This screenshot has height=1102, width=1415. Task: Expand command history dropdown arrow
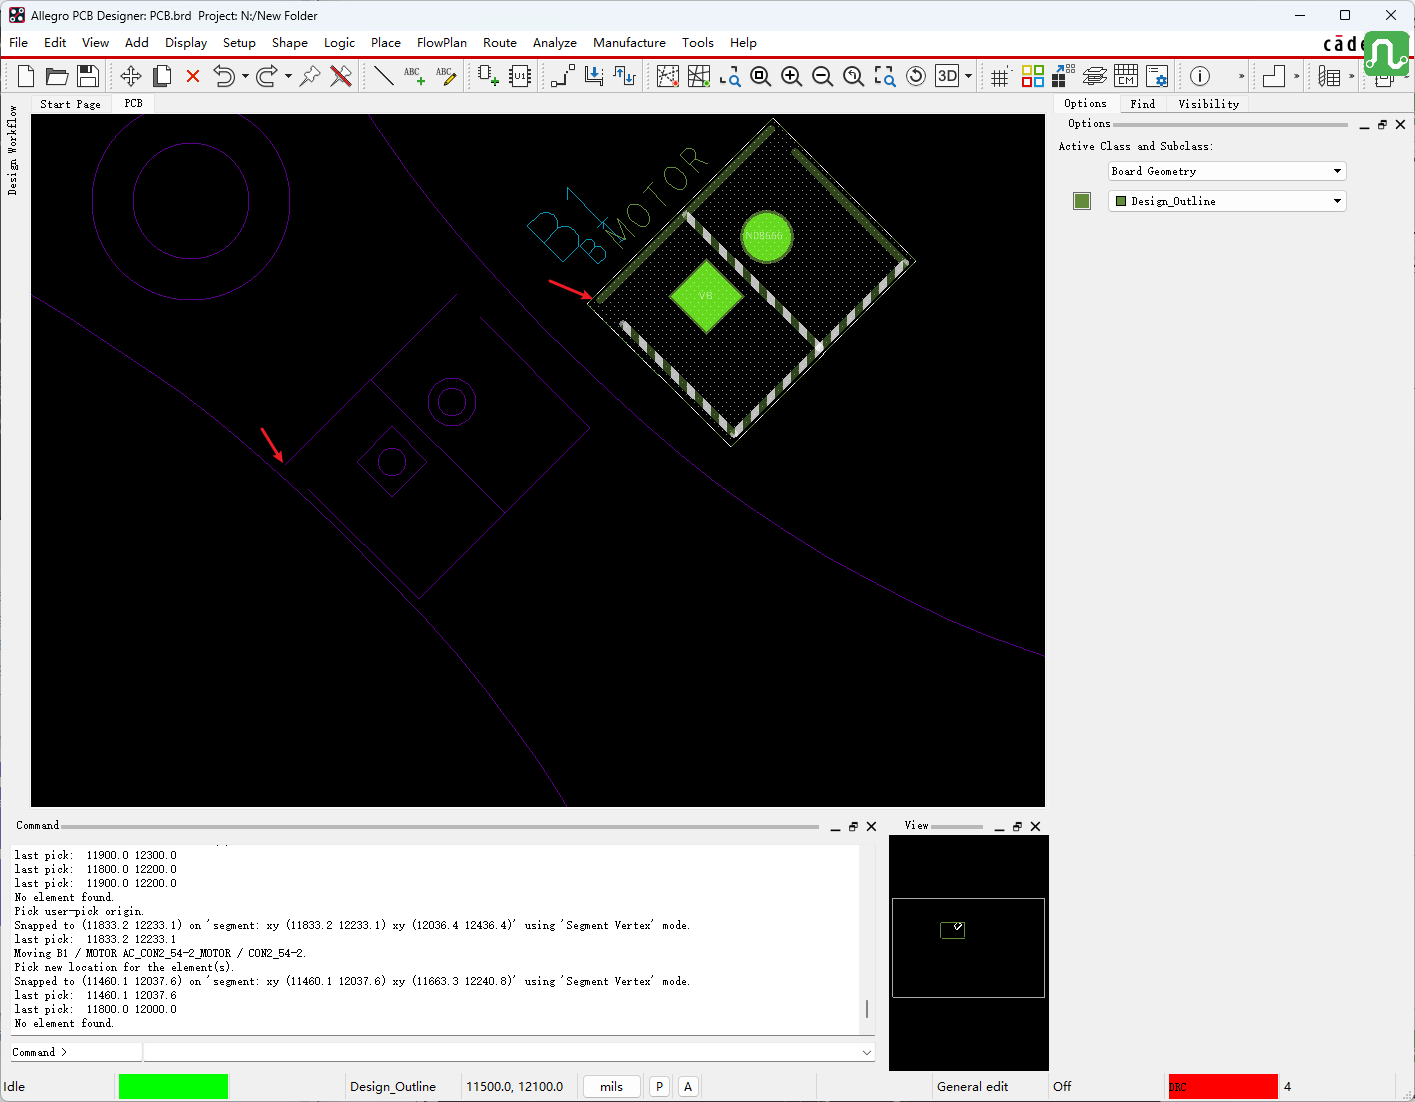pyautogui.click(x=866, y=1052)
